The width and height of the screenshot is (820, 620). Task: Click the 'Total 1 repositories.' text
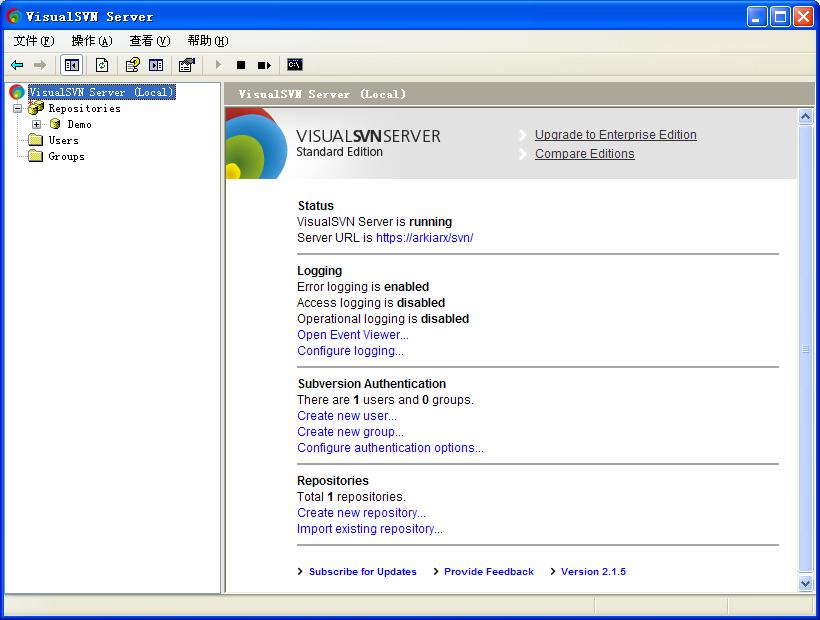[x=351, y=497]
